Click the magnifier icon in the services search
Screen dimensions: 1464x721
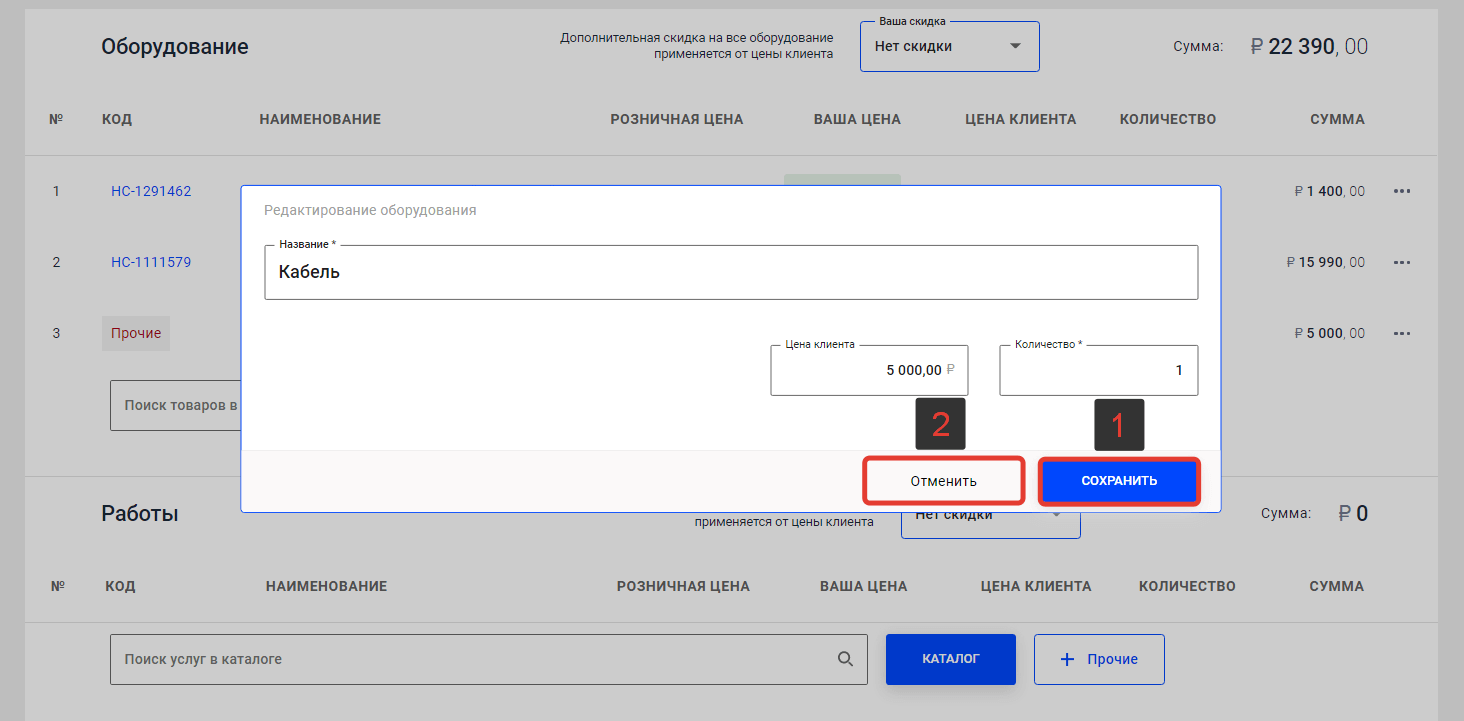[x=845, y=660]
